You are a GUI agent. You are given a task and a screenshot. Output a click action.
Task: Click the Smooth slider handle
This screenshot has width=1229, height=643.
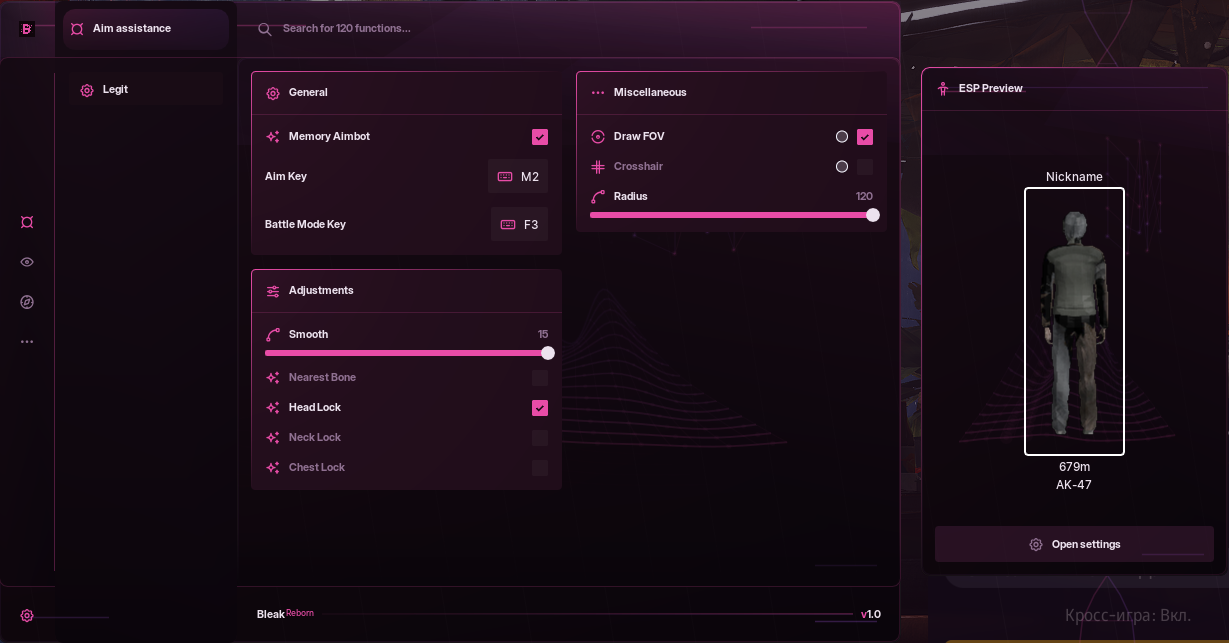pyautogui.click(x=548, y=353)
